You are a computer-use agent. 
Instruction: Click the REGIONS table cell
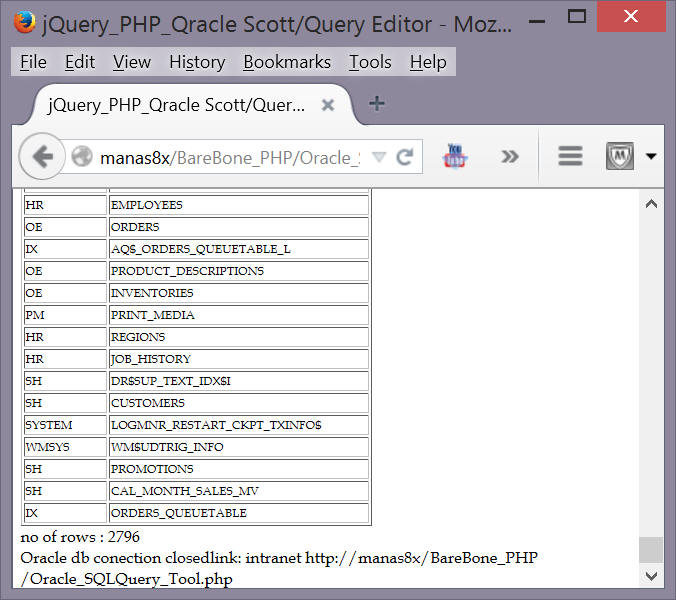click(x=239, y=337)
